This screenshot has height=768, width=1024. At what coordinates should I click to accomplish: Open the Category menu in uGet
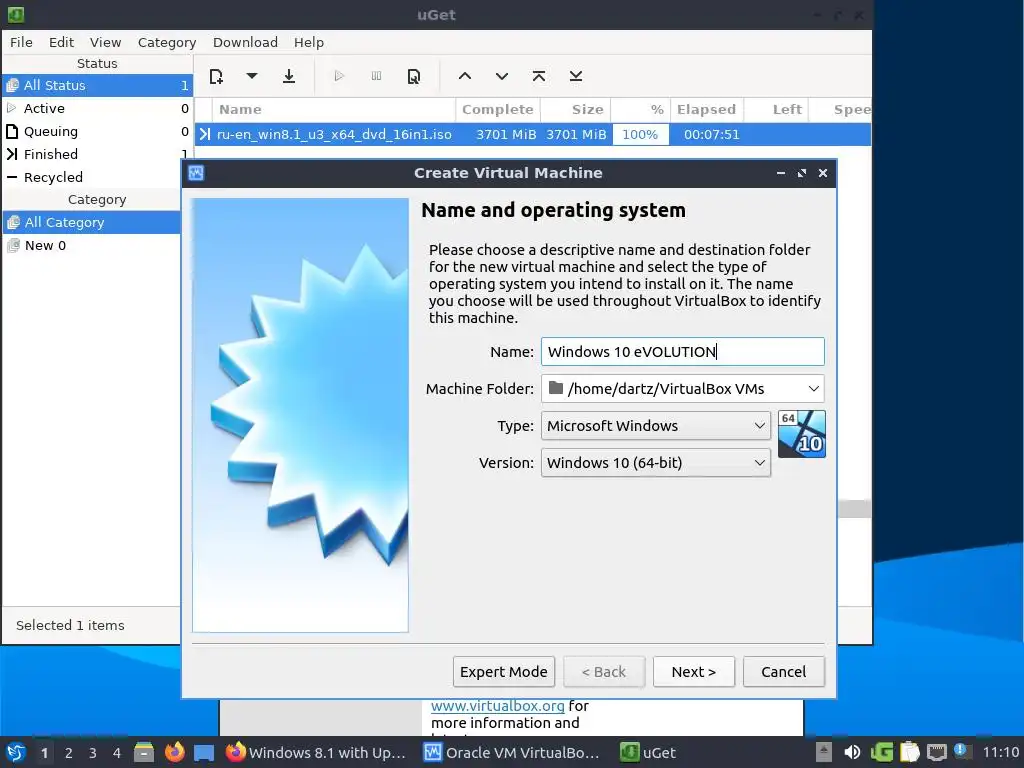(x=167, y=42)
